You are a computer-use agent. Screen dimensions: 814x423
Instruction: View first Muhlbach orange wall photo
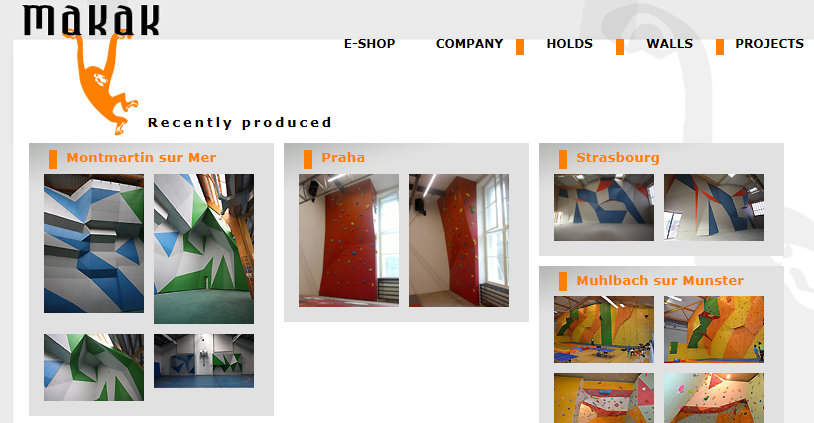(604, 330)
